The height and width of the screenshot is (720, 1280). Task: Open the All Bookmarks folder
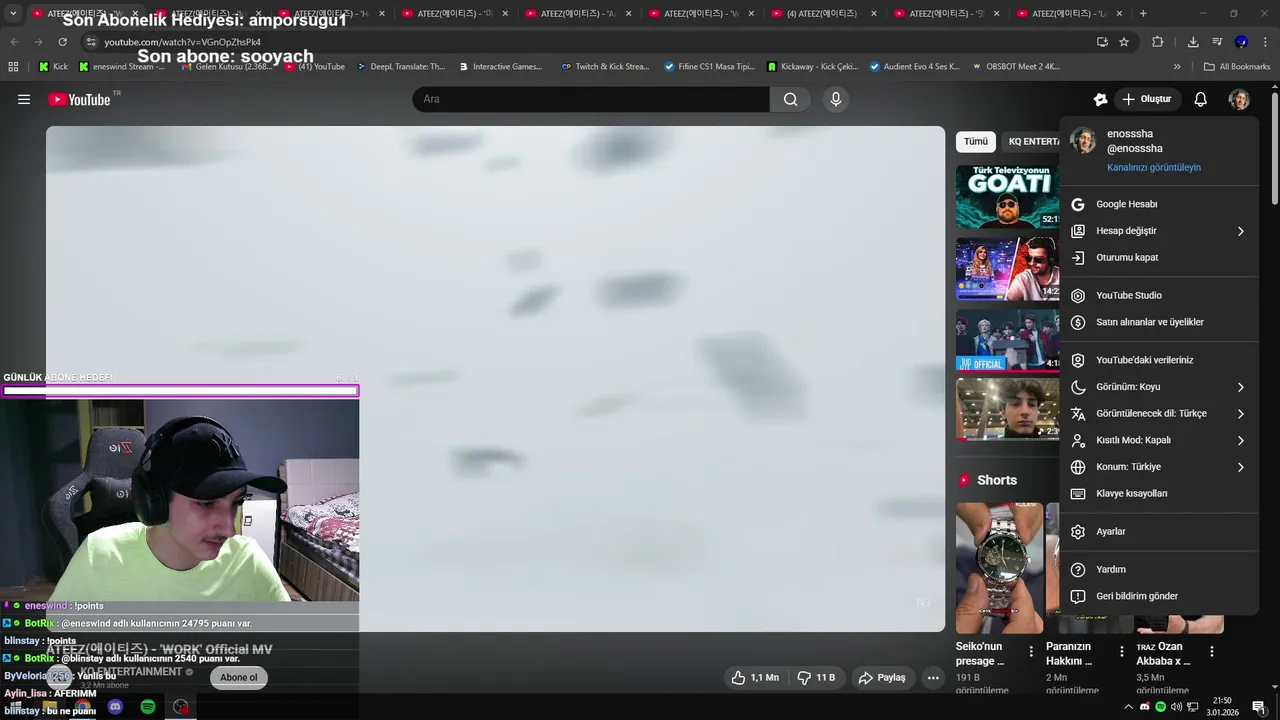(x=1237, y=67)
